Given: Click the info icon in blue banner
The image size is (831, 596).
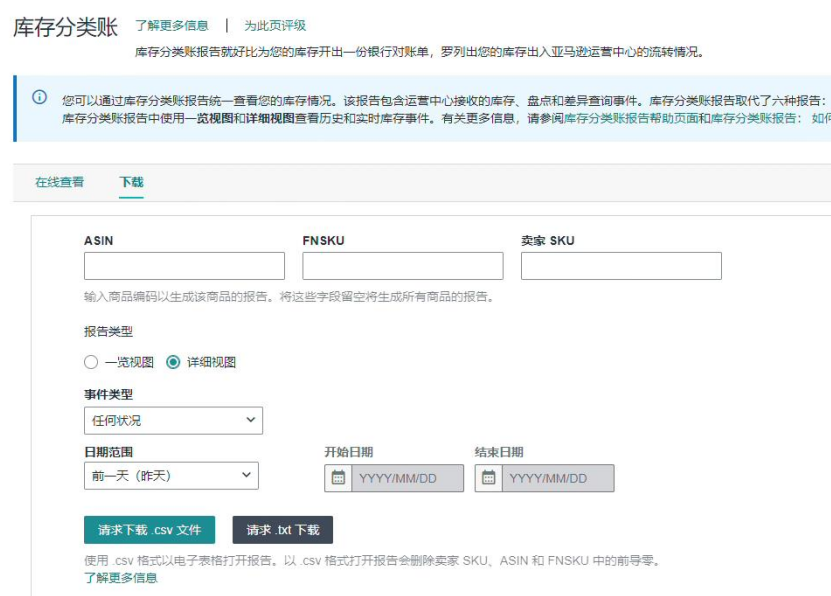Looking at the screenshot, I should point(39,97).
